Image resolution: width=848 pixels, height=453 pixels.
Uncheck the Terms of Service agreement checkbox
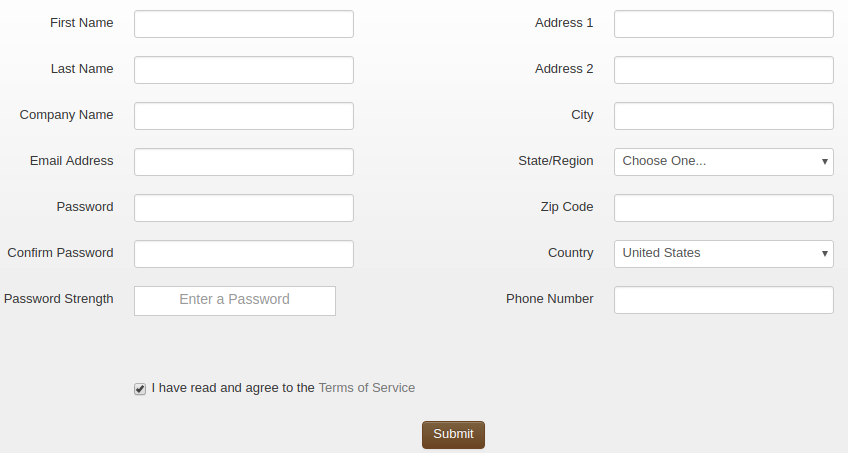(x=140, y=389)
